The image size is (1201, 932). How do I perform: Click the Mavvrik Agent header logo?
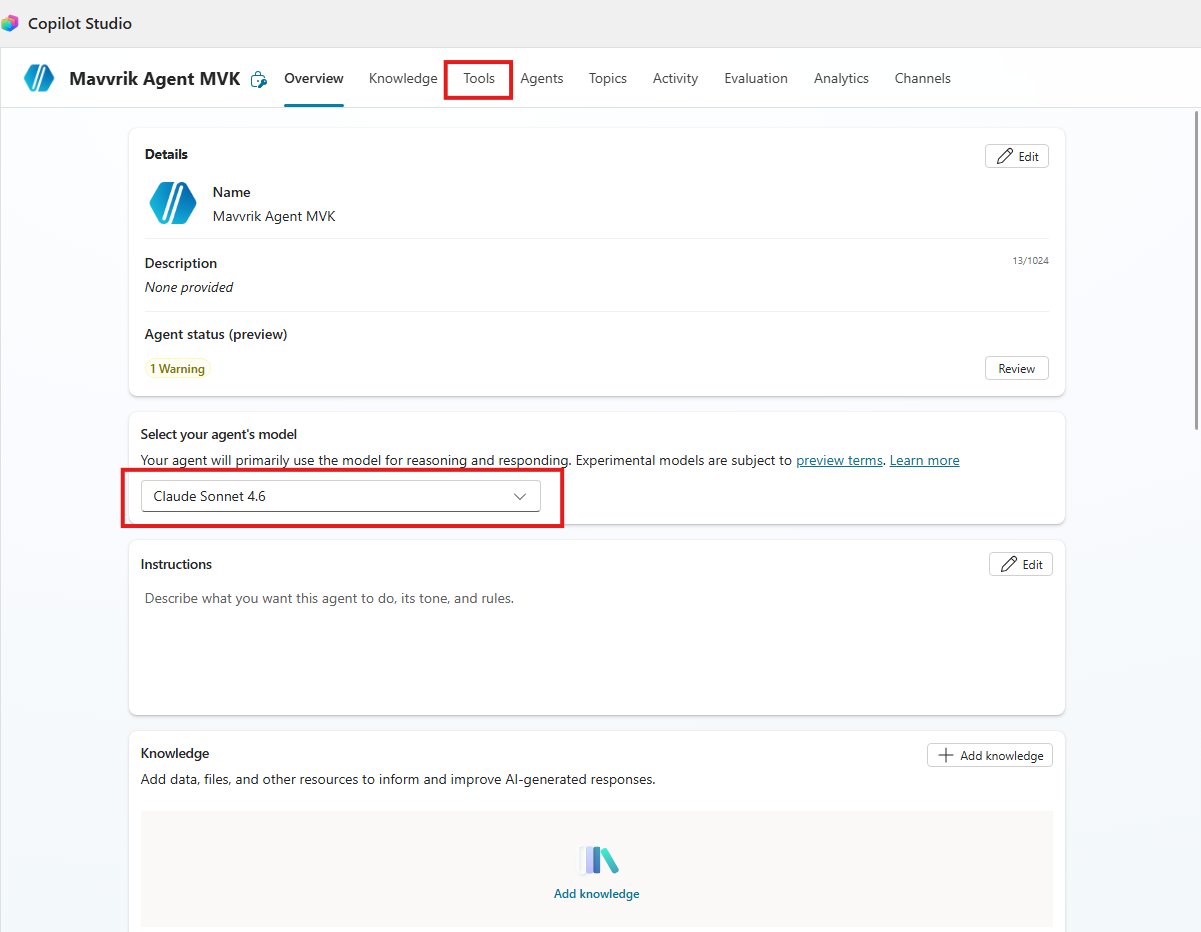pos(39,78)
